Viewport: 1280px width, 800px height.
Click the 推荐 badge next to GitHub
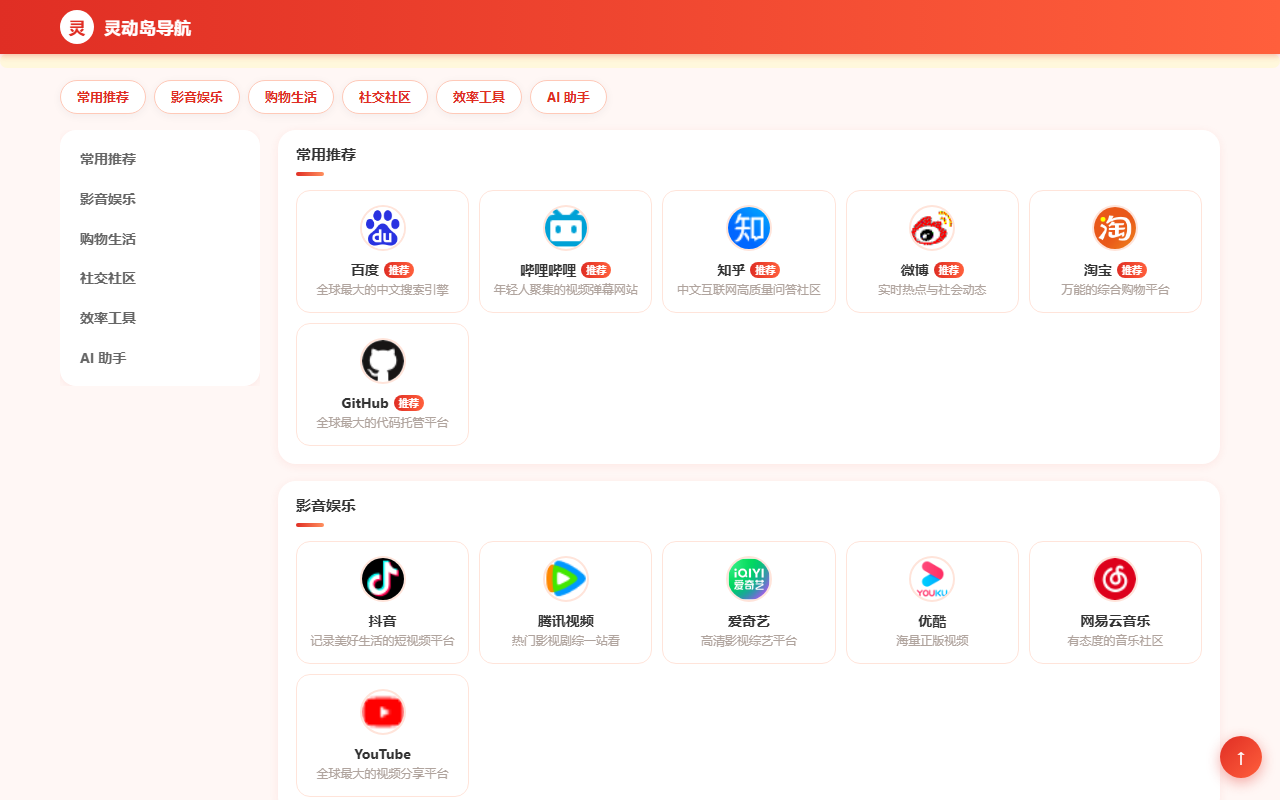pos(408,403)
